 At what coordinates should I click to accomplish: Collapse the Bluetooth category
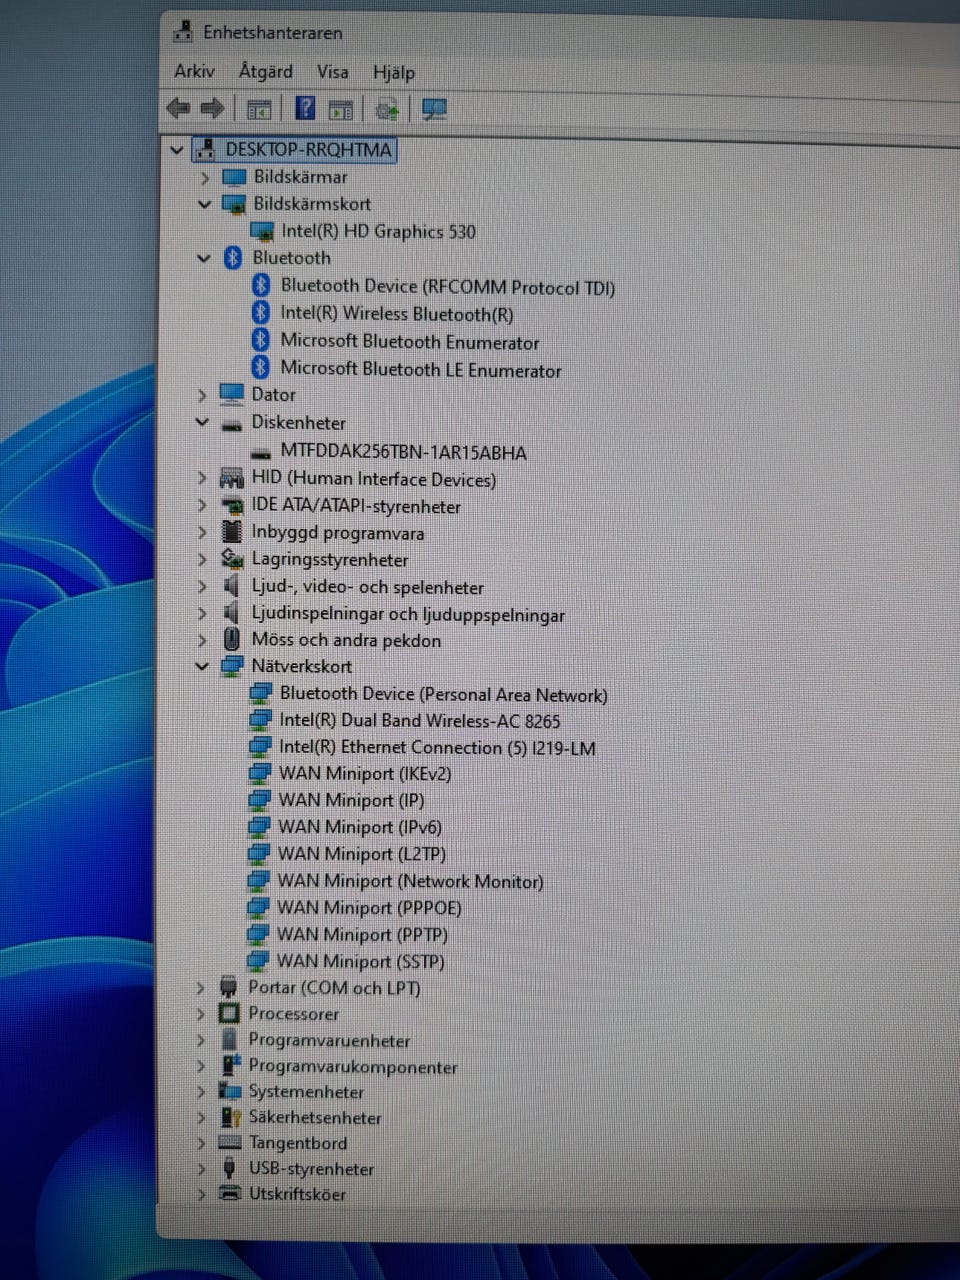(x=204, y=258)
